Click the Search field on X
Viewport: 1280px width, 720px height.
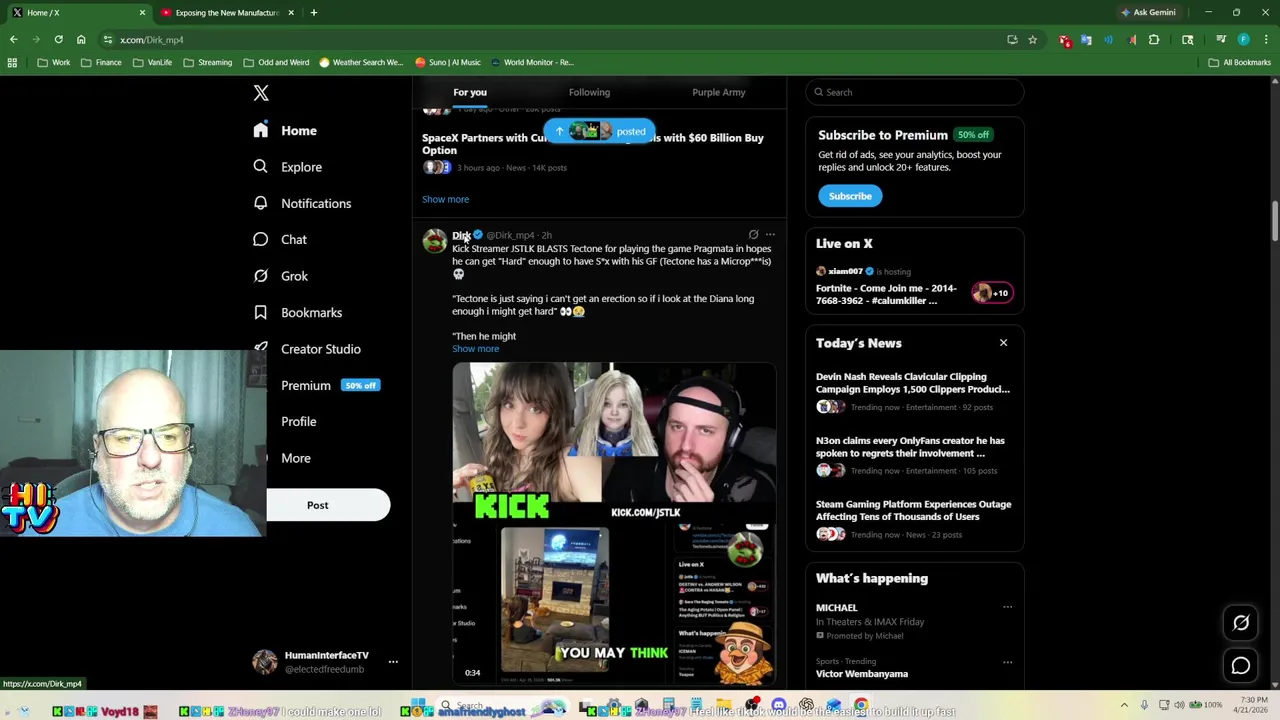[914, 92]
